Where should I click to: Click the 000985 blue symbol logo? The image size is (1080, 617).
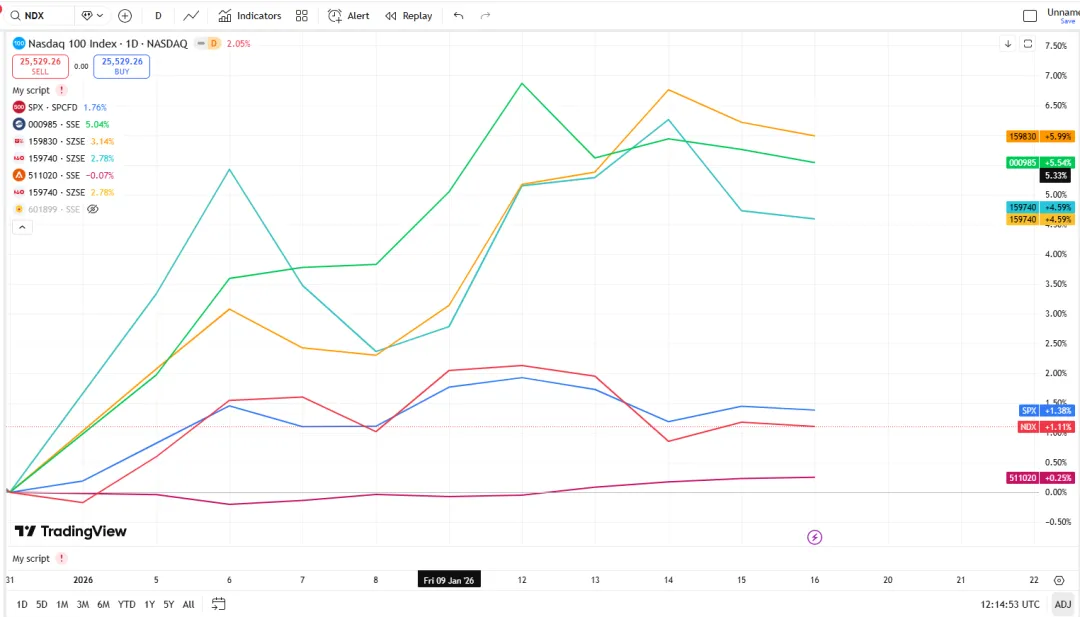pos(19,125)
